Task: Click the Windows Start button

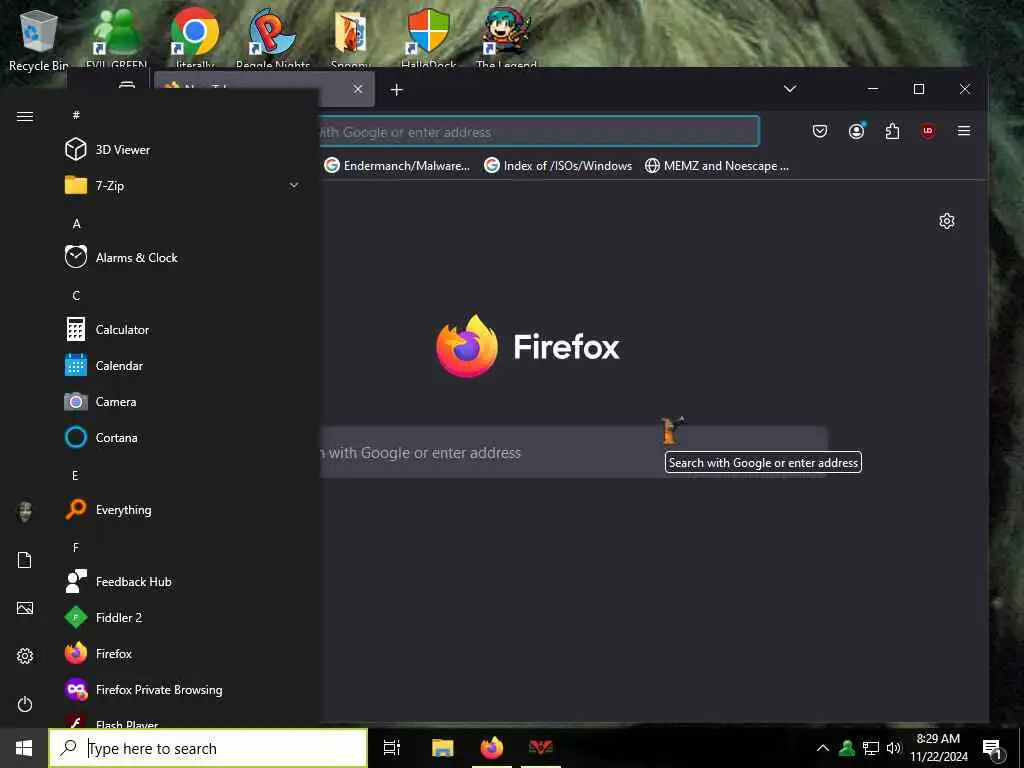Action: point(24,748)
